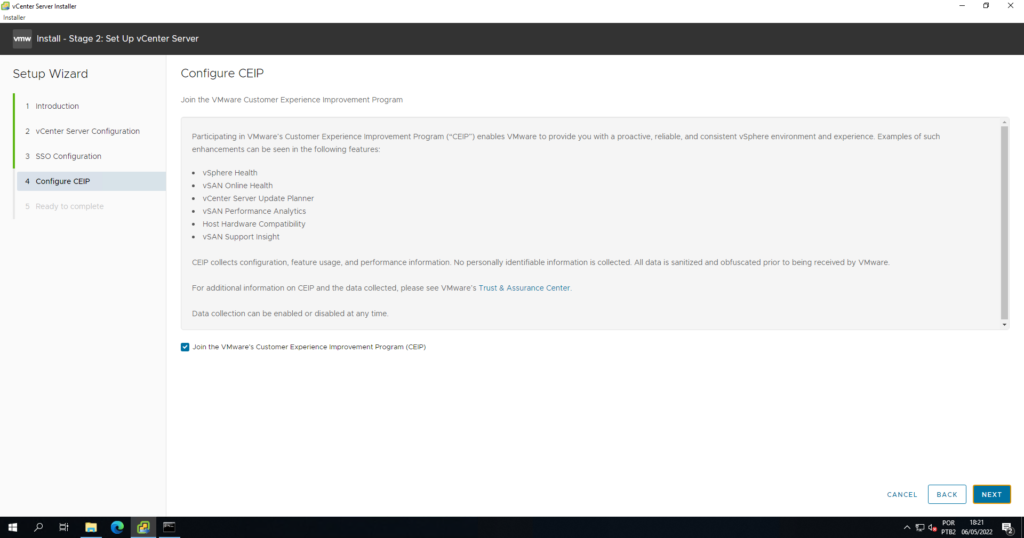Close the vCenter Server Installer window

[x=1010, y=6]
